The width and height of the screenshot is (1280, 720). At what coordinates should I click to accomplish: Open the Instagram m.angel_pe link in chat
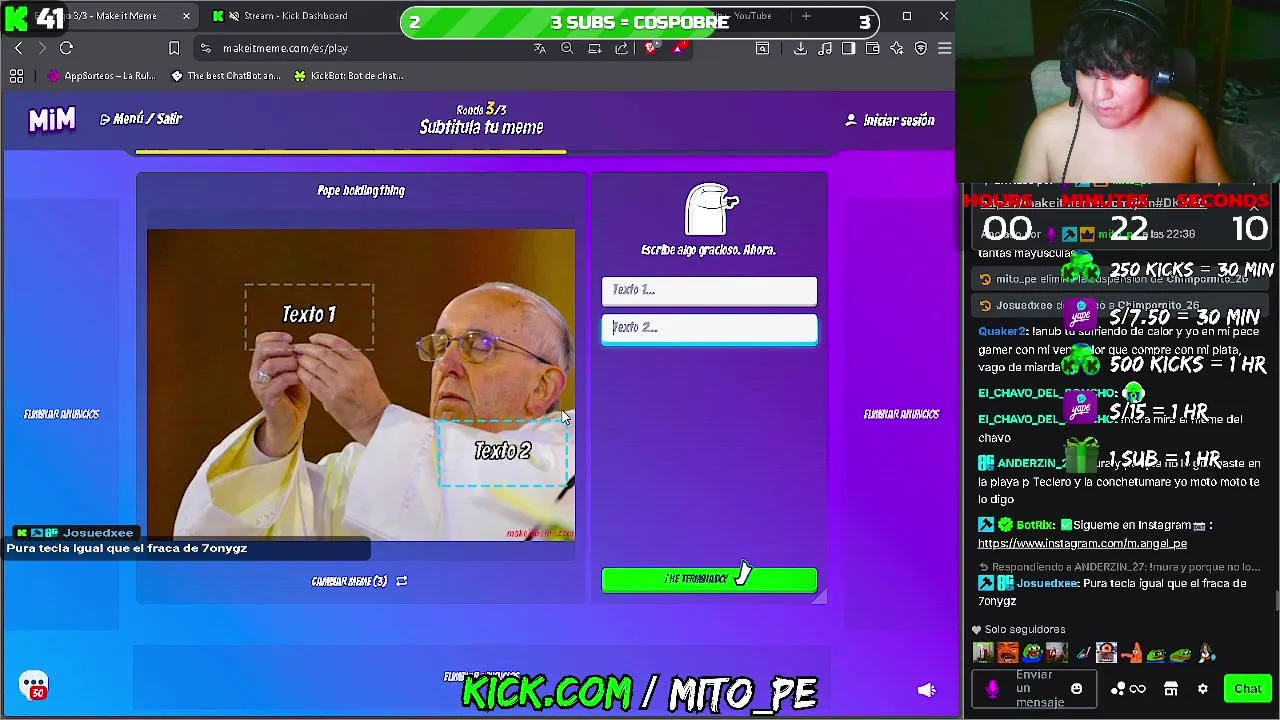(1082, 543)
